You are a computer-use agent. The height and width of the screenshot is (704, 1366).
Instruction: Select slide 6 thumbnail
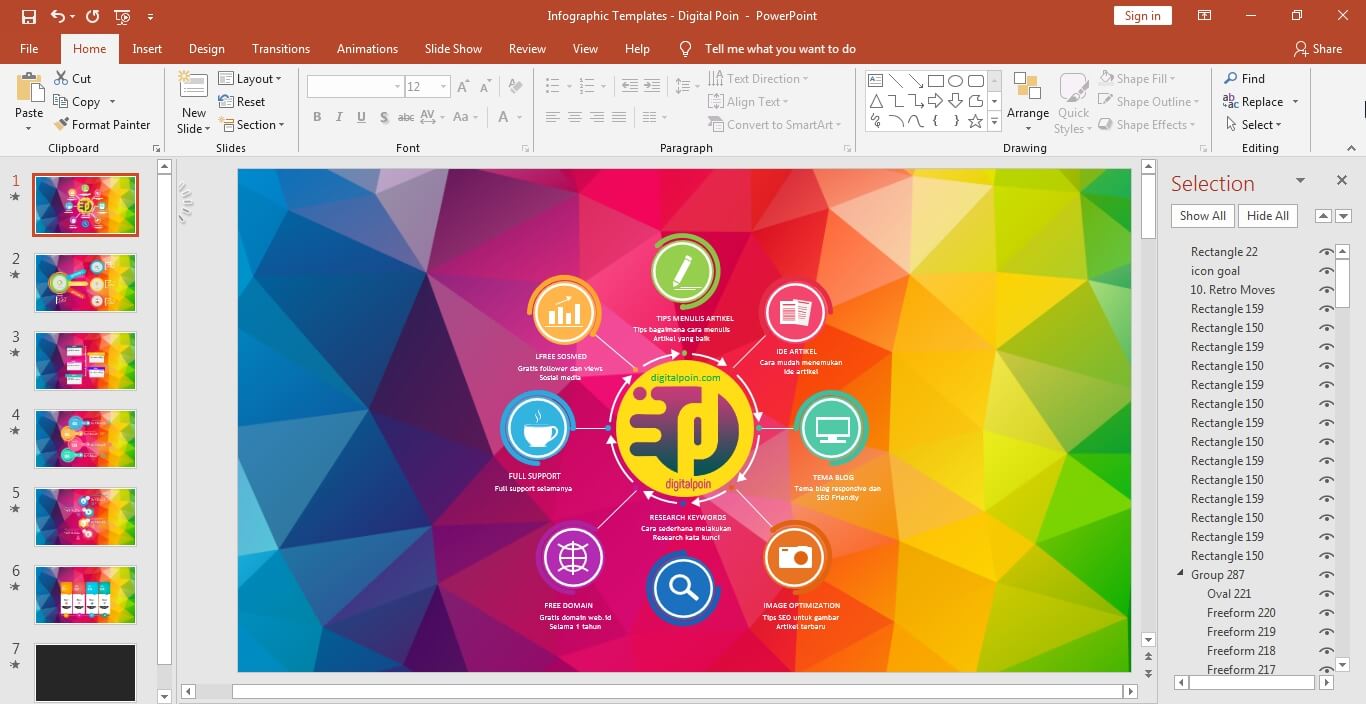(x=85, y=595)
